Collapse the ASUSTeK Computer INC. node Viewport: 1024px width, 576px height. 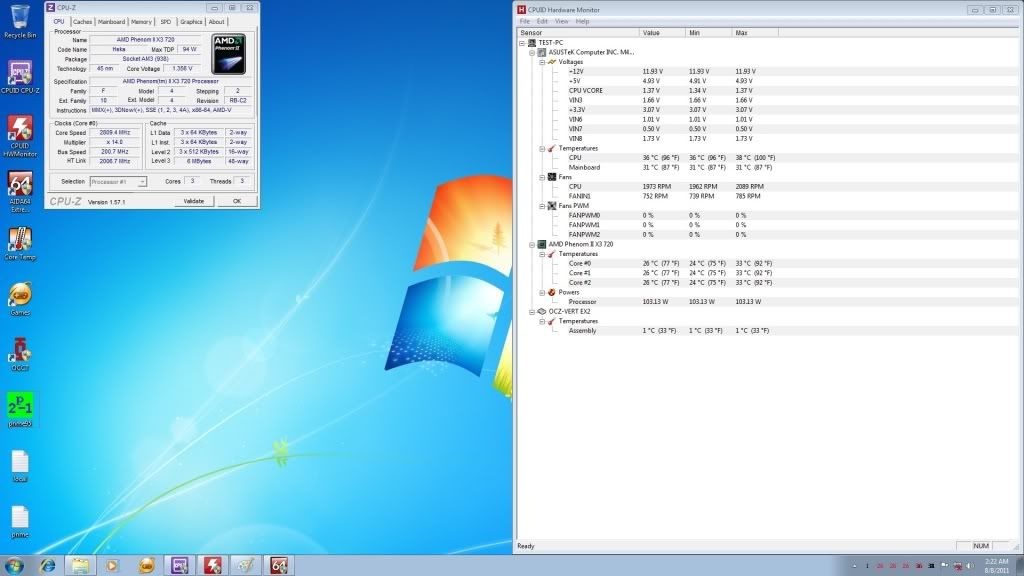532,52
